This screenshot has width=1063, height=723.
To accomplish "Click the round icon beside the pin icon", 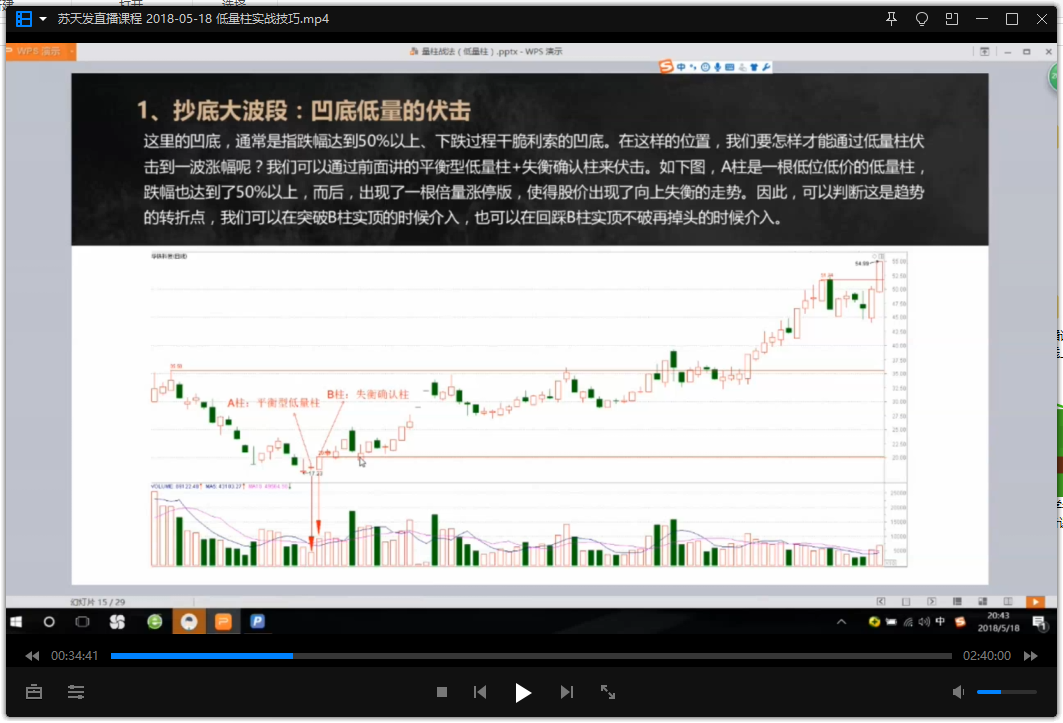I will coord(922,19).
